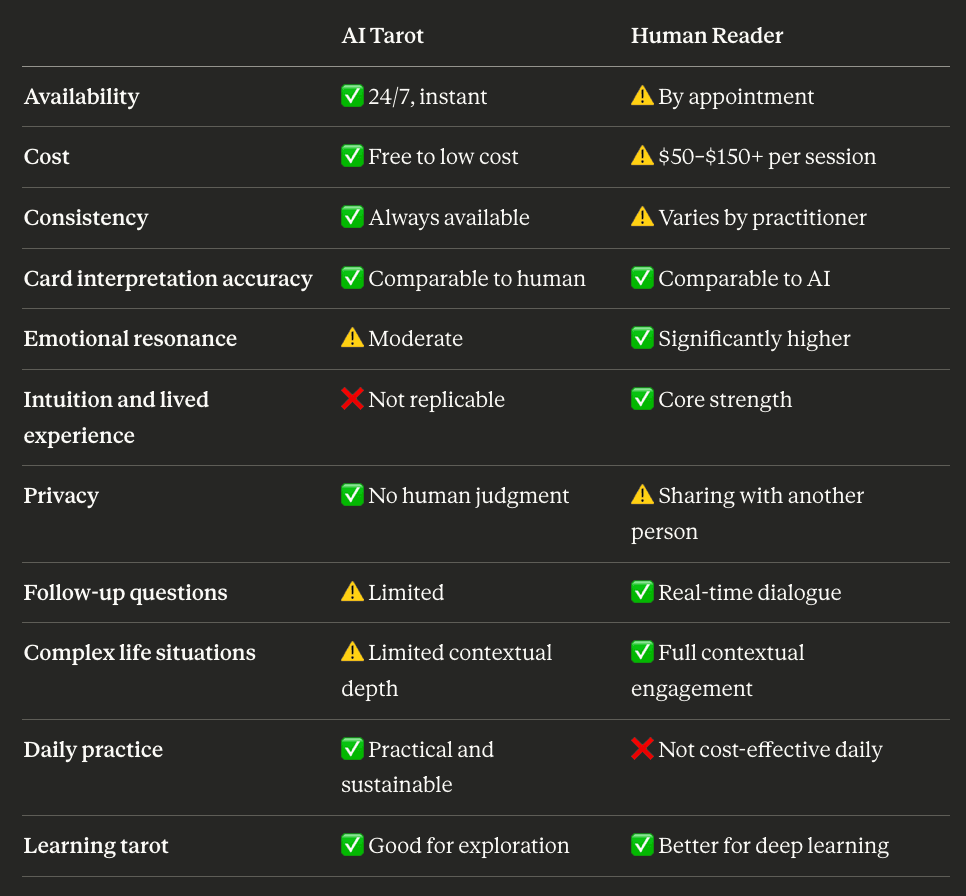Click the green checkmark beside "24/7, instant"
This screenshot has width=966, height=896.
tap(352, 96)
